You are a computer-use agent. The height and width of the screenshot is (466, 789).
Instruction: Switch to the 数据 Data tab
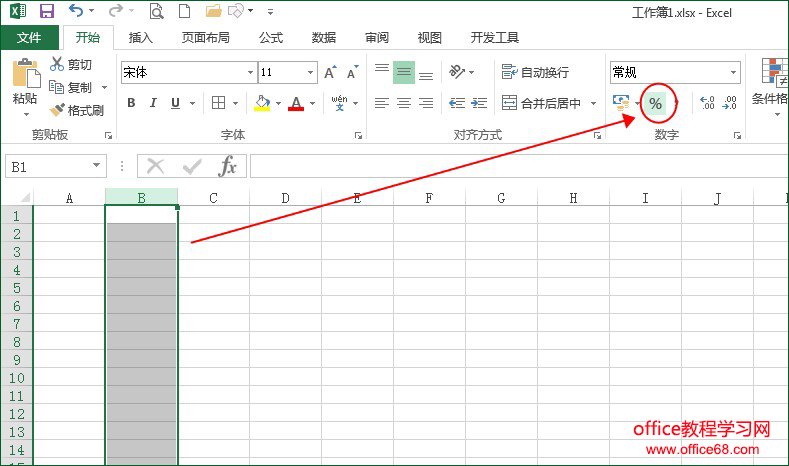(324, 38)
